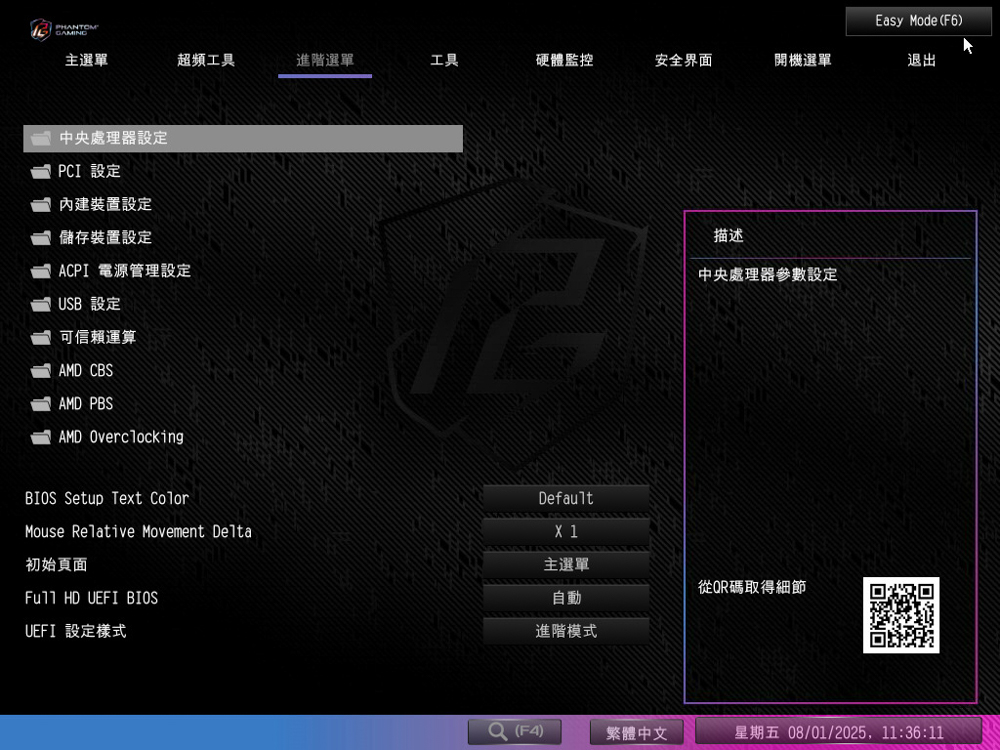Click the QR code image
1000x750 pixels.
click(900, 615)
